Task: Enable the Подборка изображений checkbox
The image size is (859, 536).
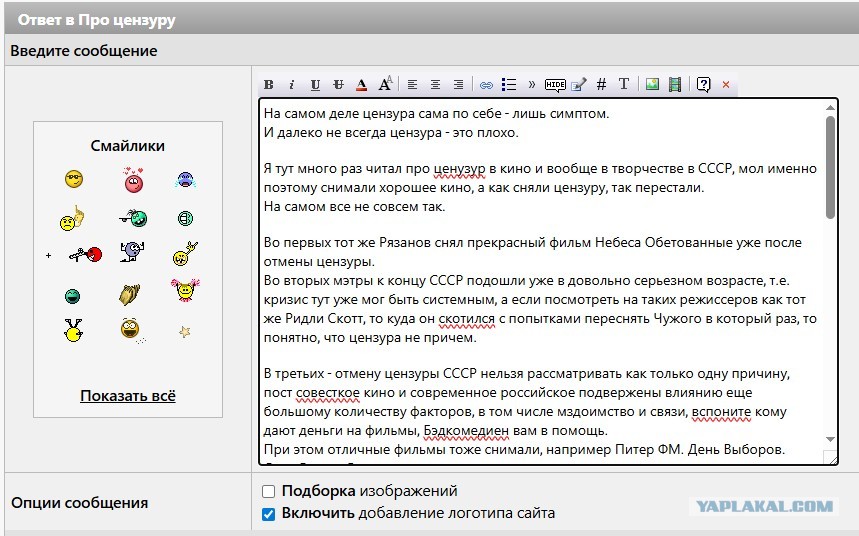Action: [268, 491]
